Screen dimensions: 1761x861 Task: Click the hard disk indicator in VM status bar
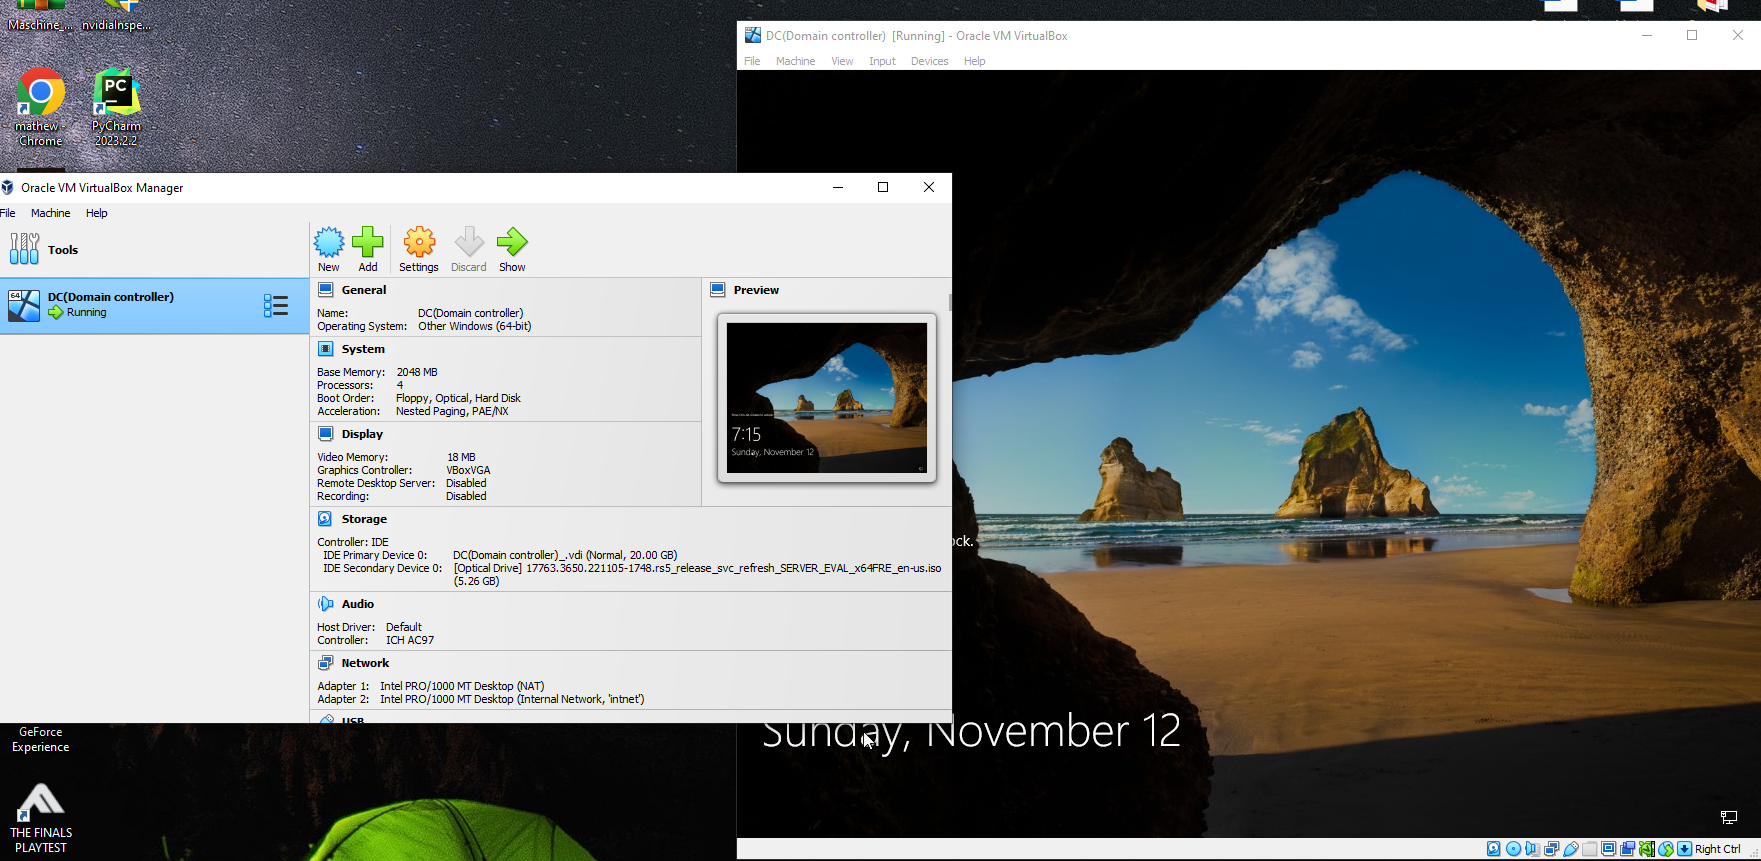tap(1493, 849)
